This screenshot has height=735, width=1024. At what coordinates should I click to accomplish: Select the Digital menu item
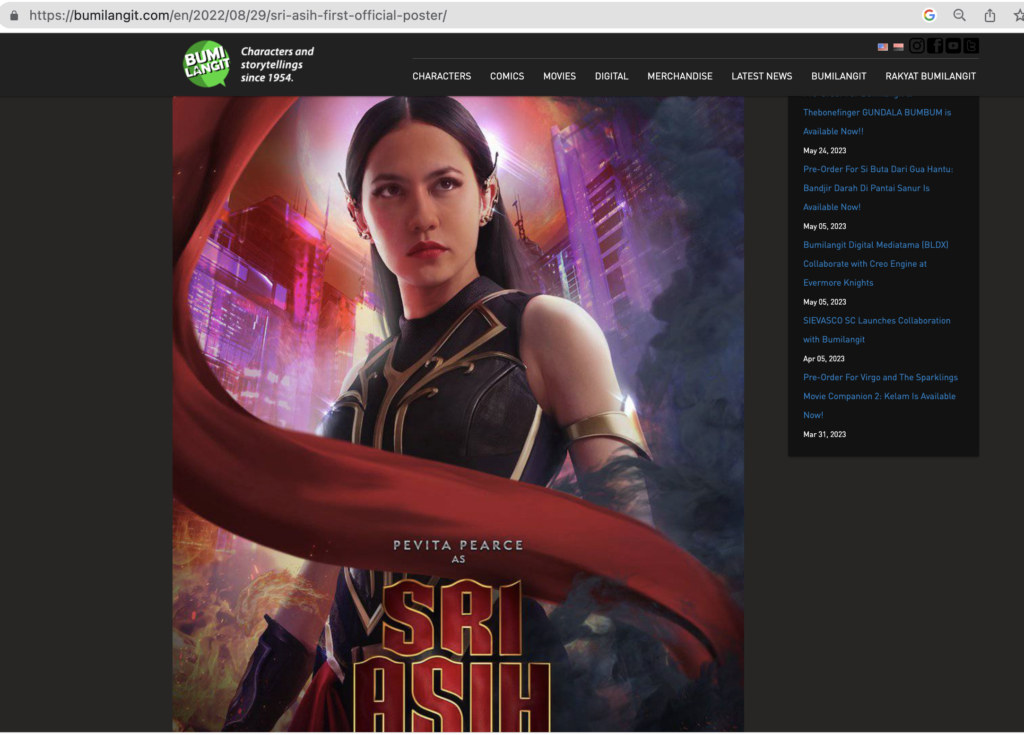[x=611, y=76]
